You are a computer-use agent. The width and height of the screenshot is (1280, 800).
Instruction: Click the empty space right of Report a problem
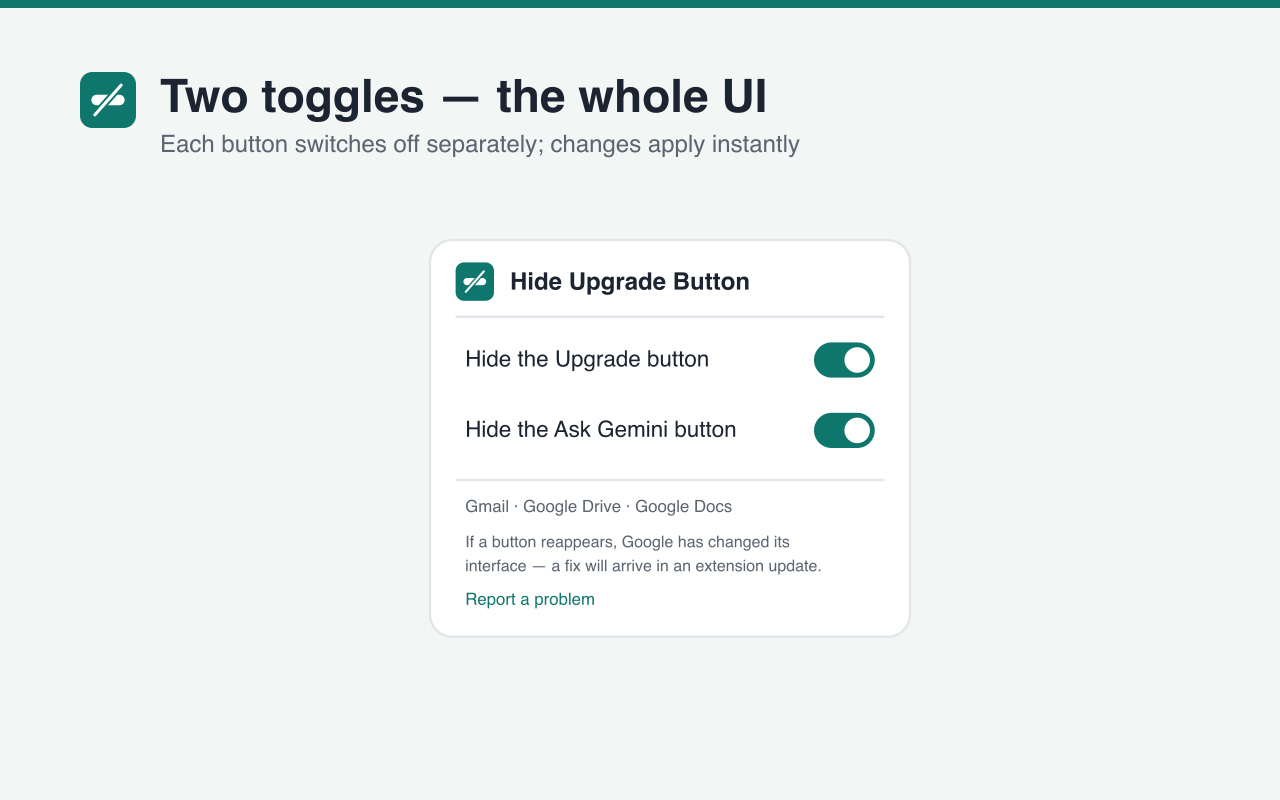click(740, 599)
